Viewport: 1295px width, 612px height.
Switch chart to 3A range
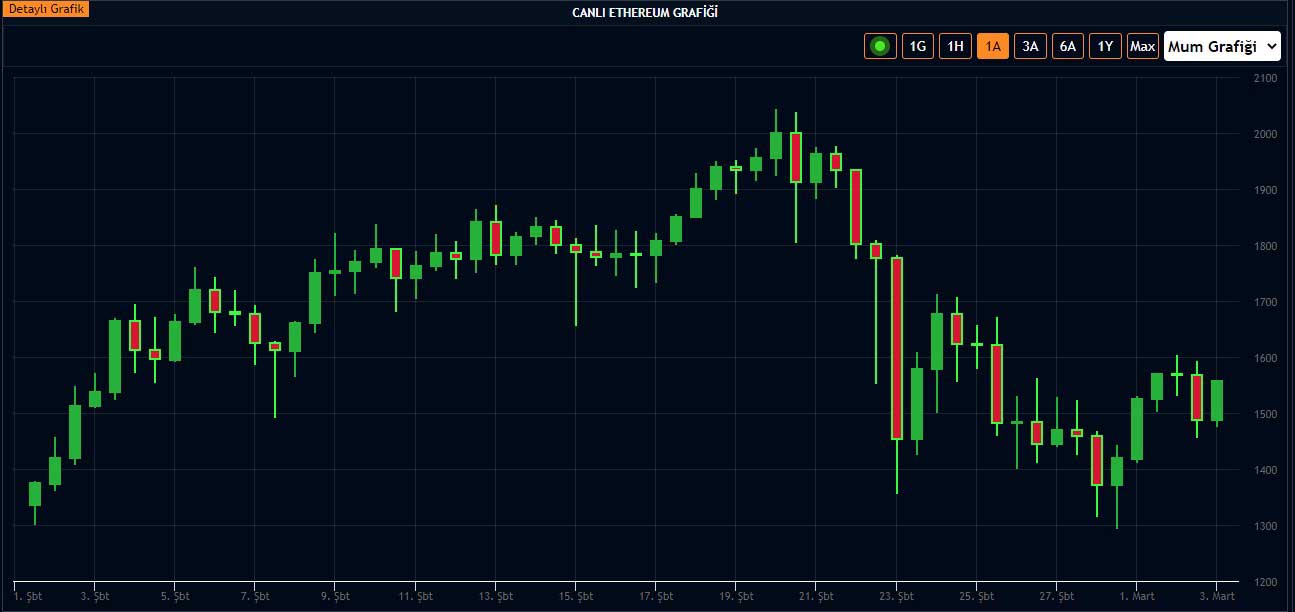point(1030,46)
